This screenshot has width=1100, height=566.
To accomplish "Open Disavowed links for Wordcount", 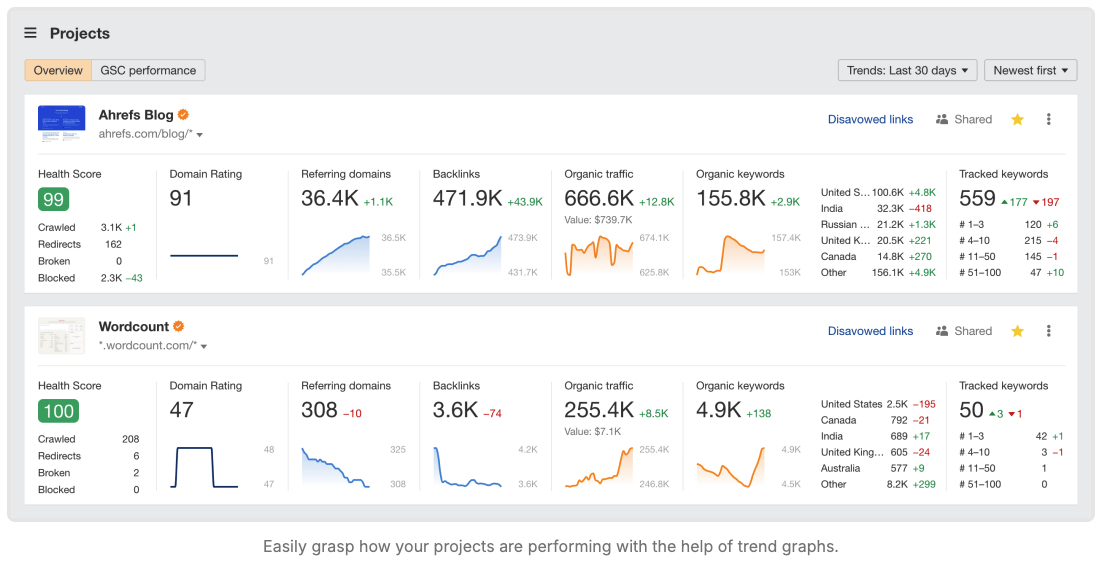I will tap(870, 331).
